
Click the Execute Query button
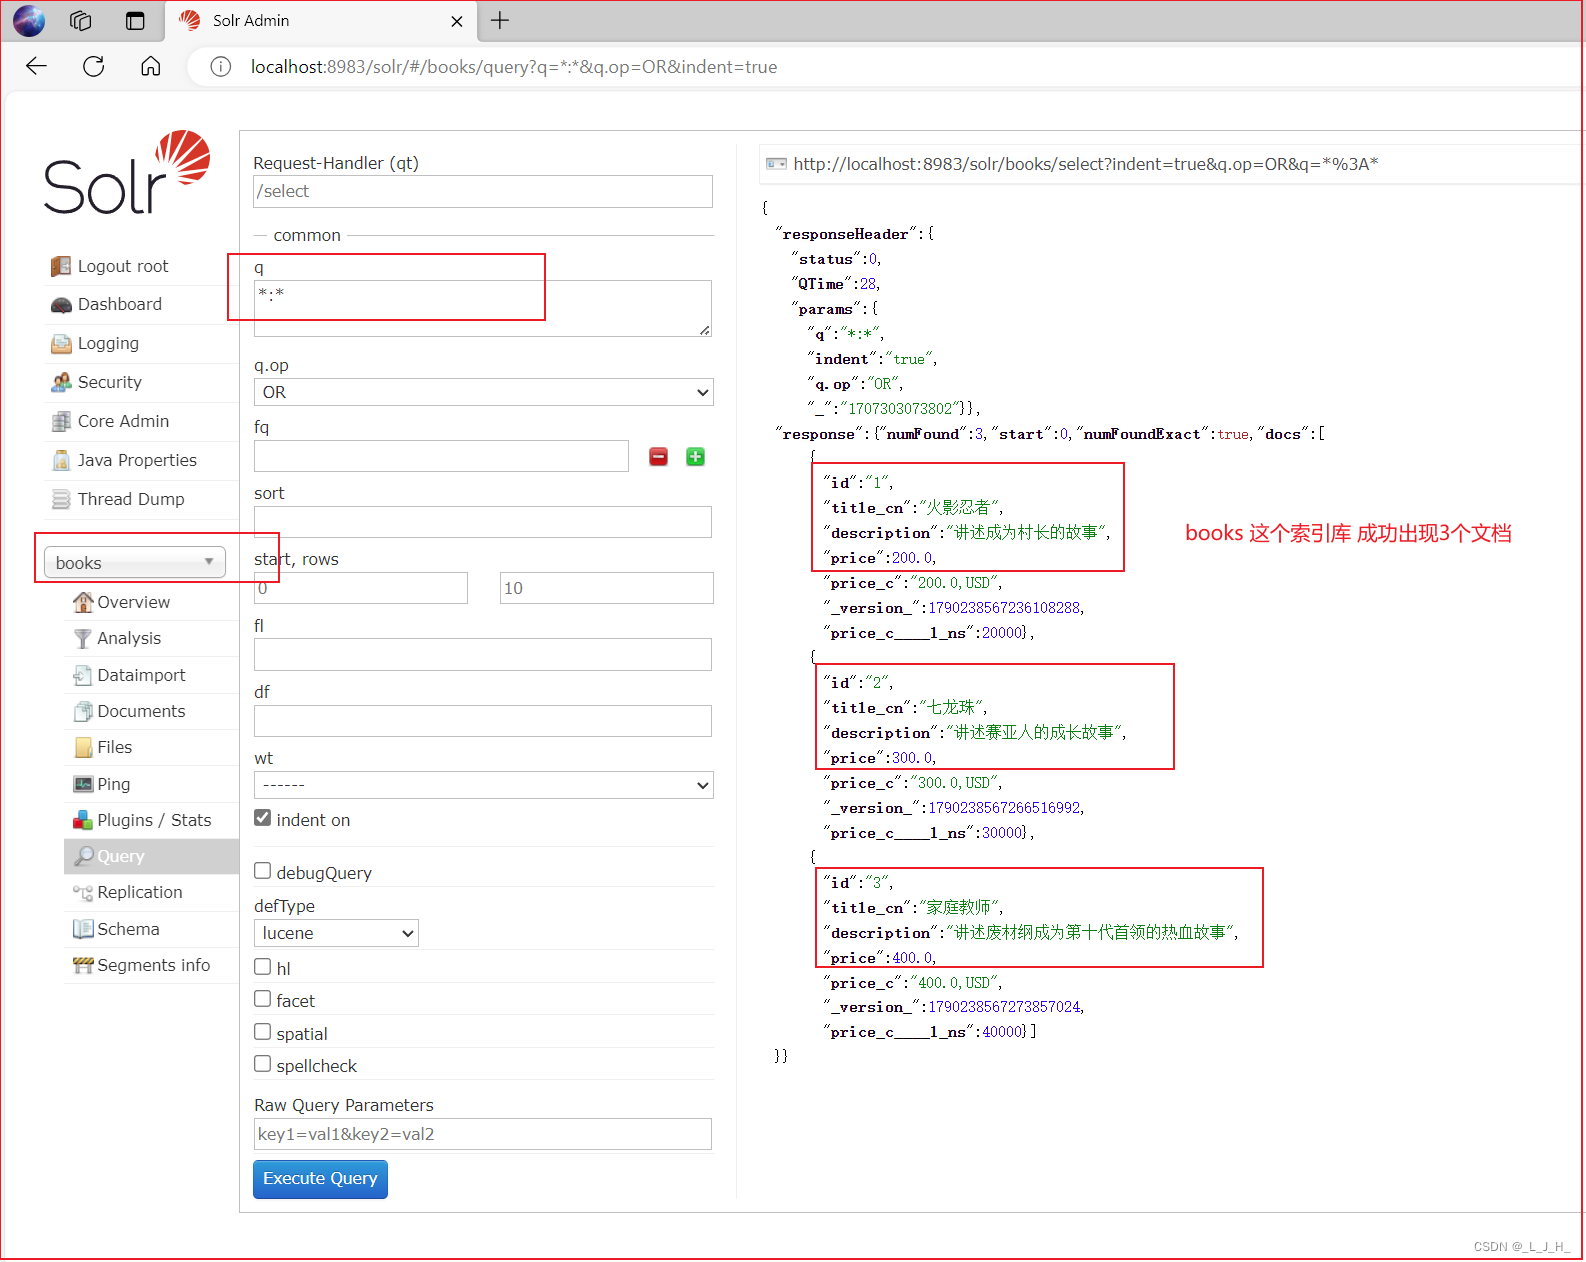pyautogui.click(x=320, y=1179)
